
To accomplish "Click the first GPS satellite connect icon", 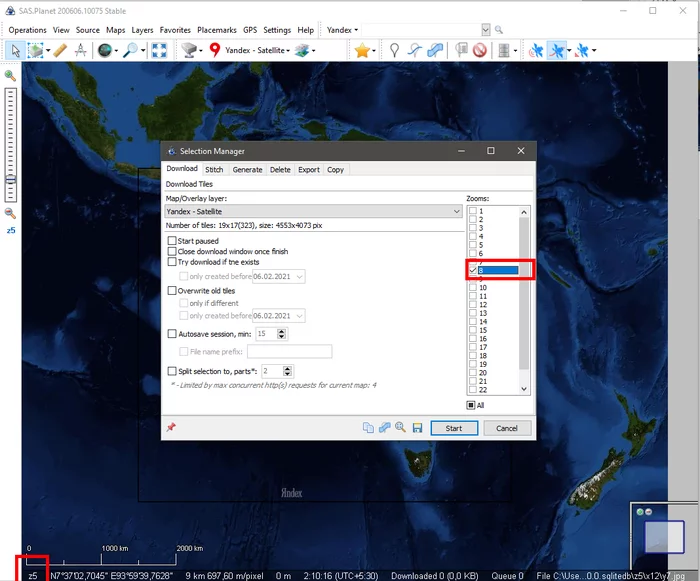I will (x=536, y=50).
